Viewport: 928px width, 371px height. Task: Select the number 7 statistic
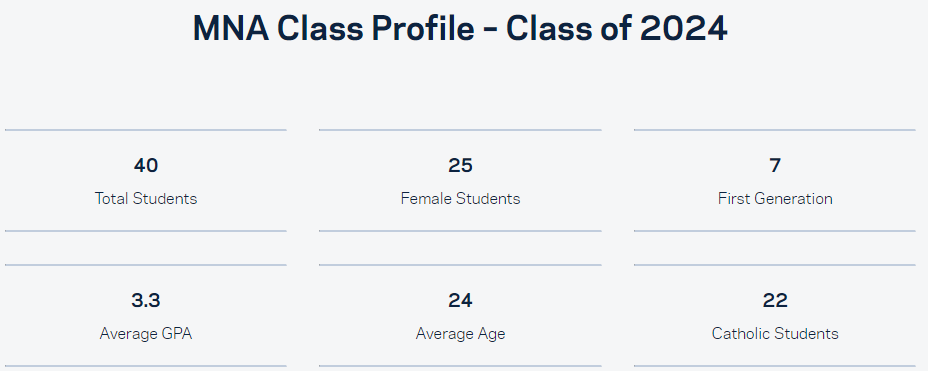tap(775, 166)
